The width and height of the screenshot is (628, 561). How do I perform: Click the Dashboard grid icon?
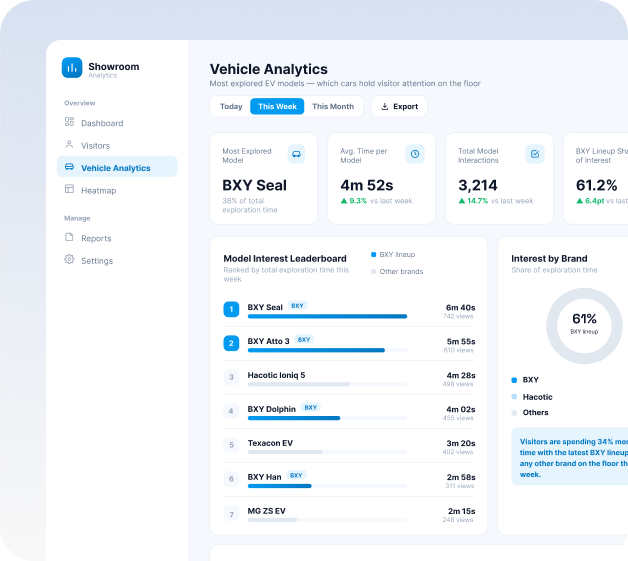click(x=69, y=122)
